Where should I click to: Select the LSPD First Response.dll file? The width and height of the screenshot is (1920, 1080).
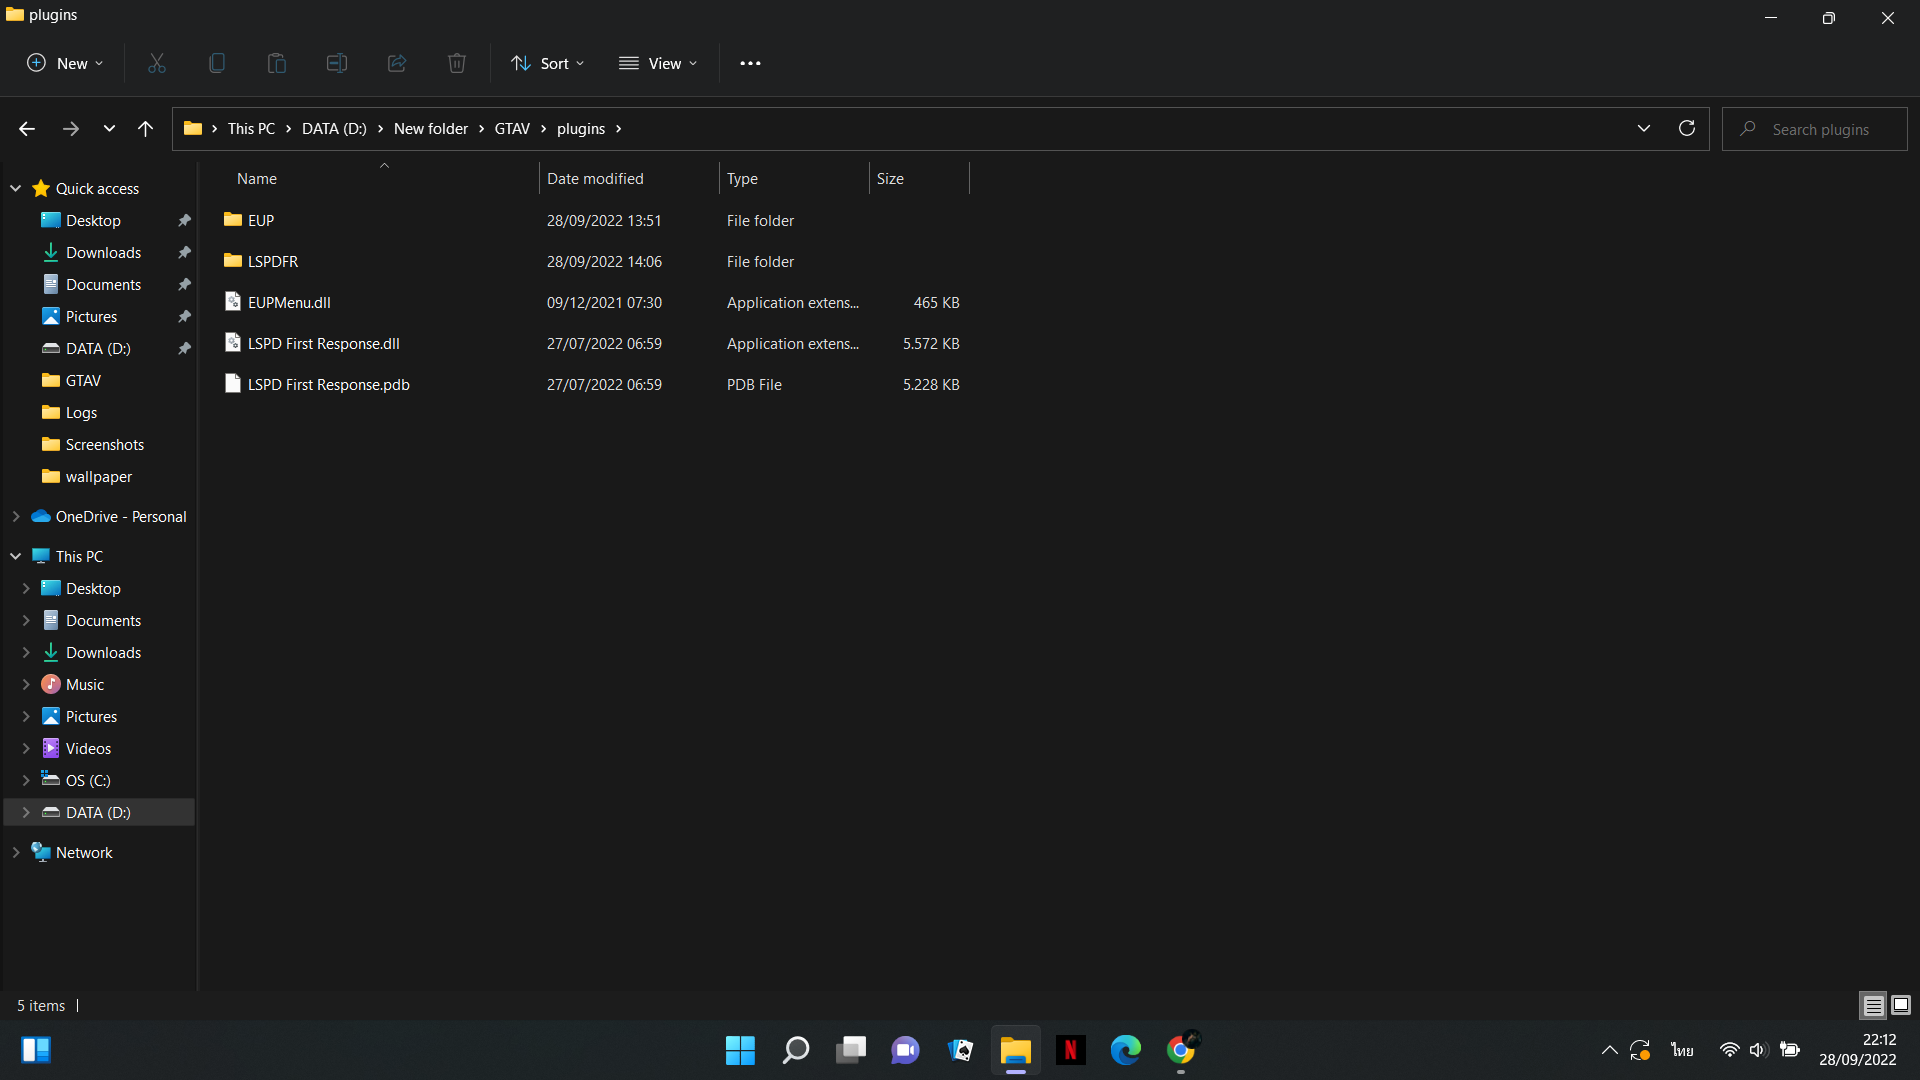tap(323, 343)
